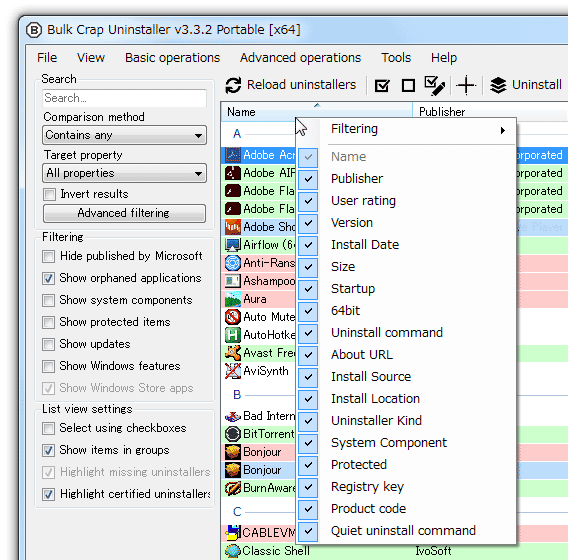Enable Show system components checkbox
The image size is (568, 560).
(49, 301)
